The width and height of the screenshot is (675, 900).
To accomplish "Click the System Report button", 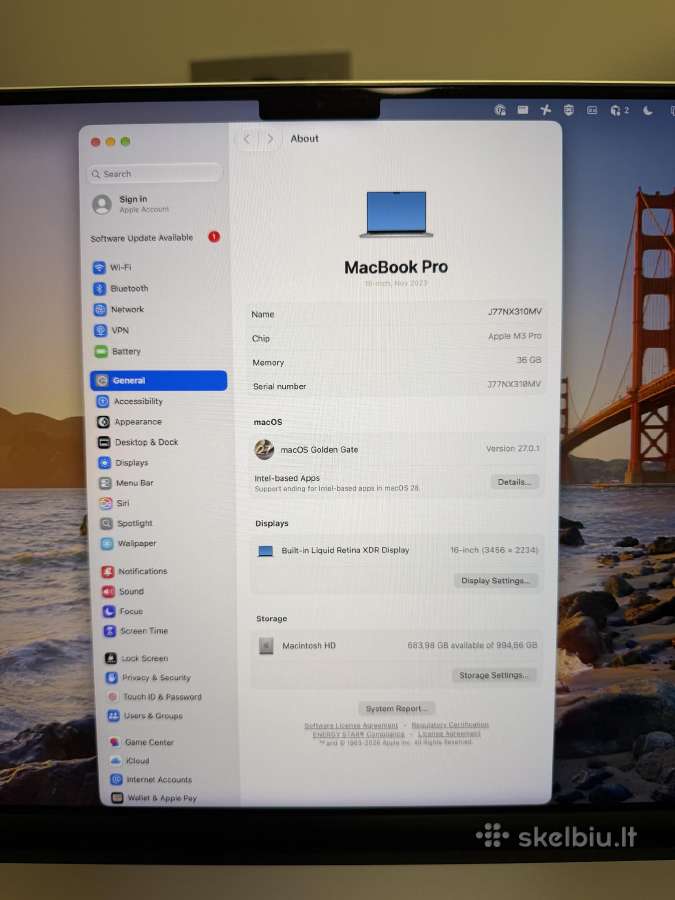I will [397, 709].
